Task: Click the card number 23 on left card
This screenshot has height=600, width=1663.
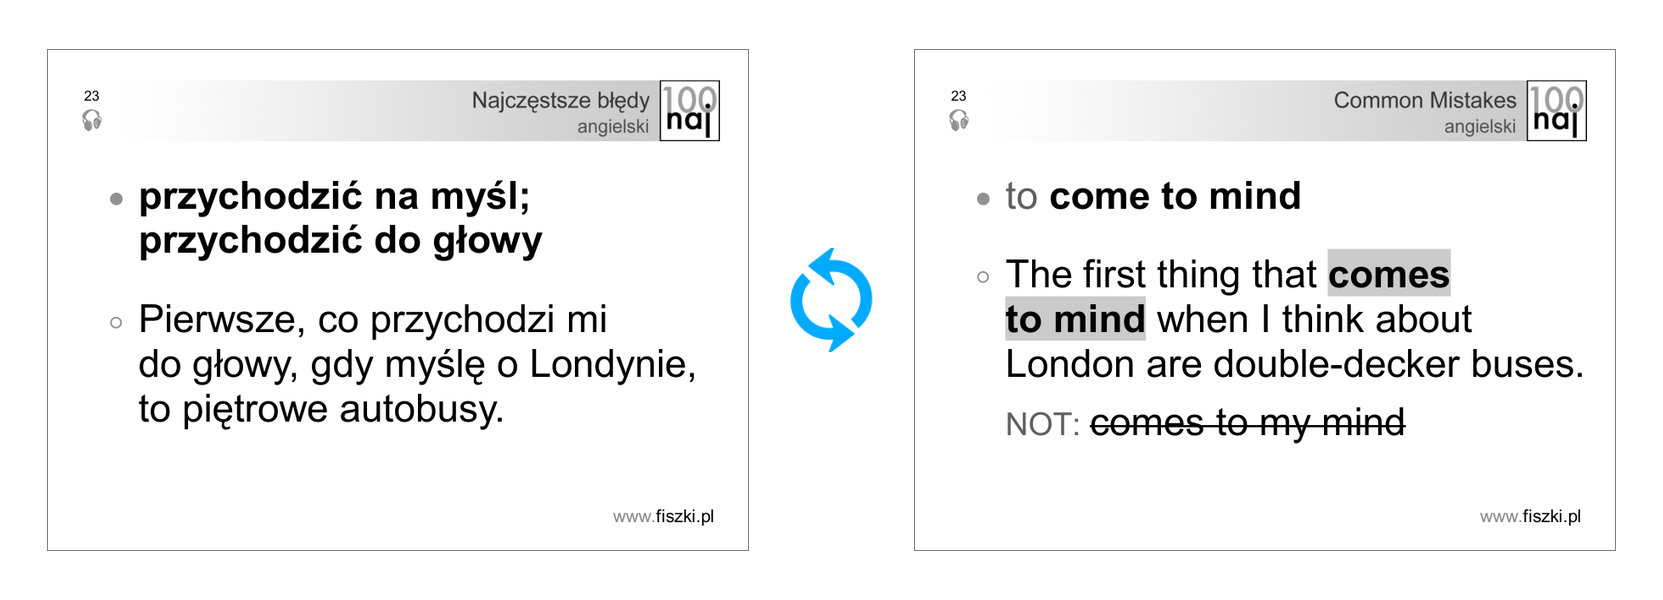Action: click(92, 96)
